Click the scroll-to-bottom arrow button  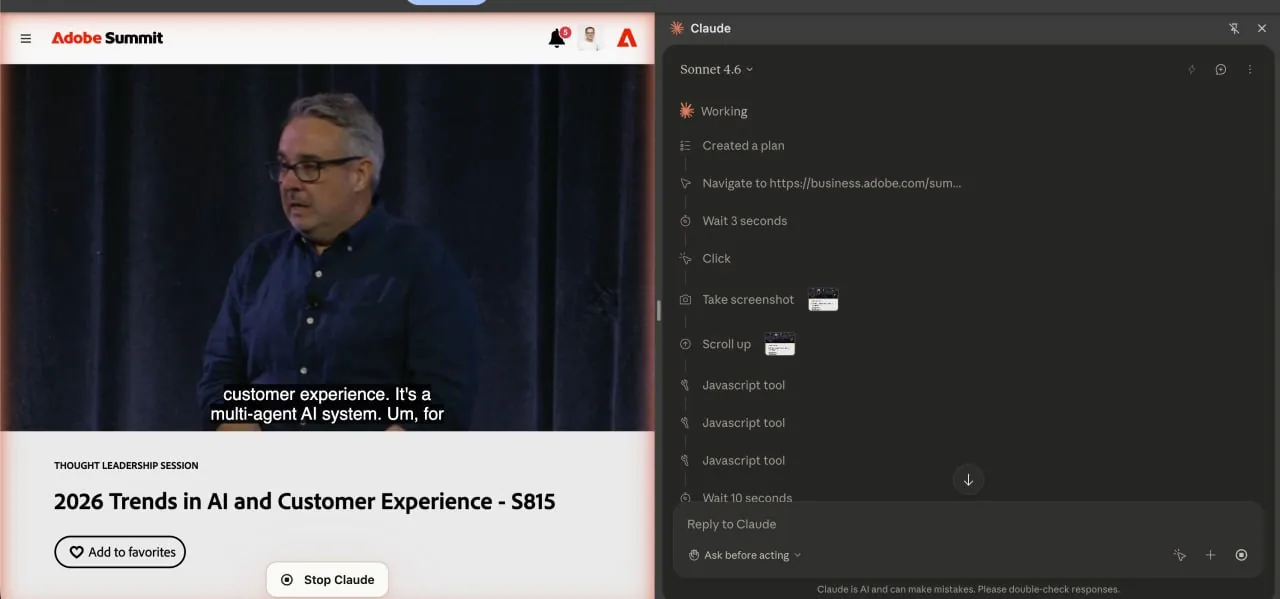[x=968, y=480]
